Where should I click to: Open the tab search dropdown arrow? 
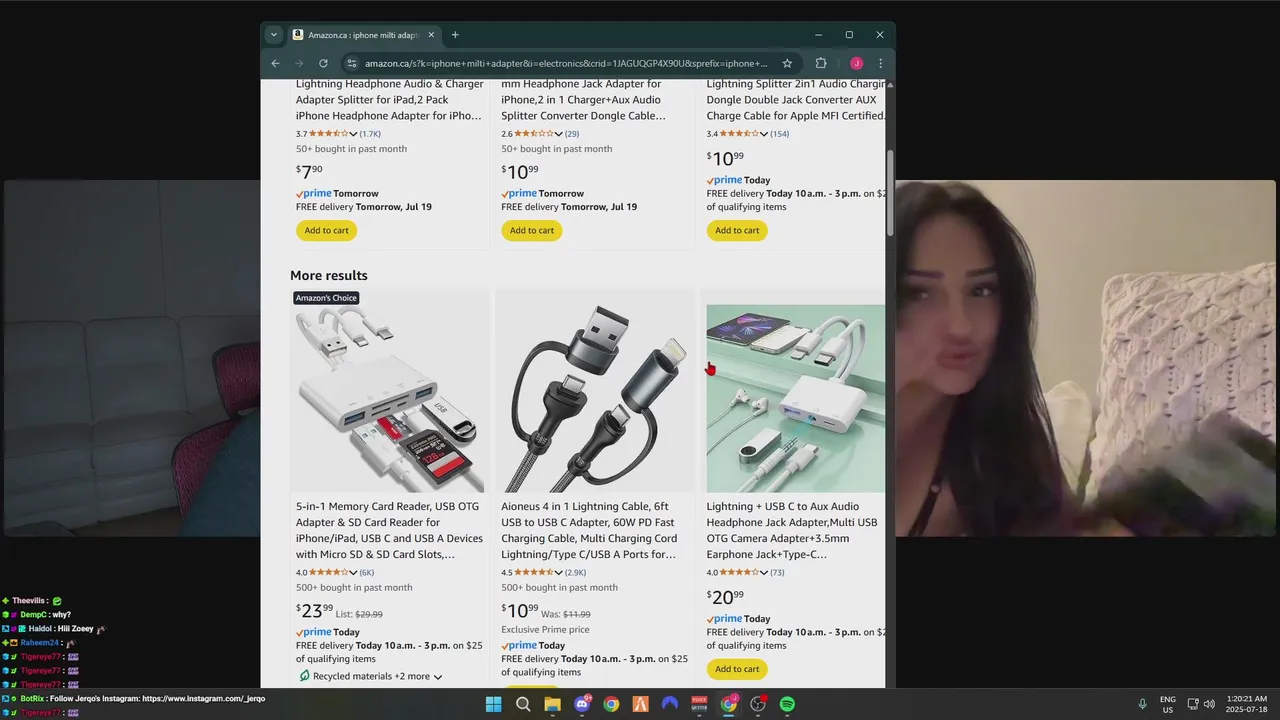click(273, 35)
